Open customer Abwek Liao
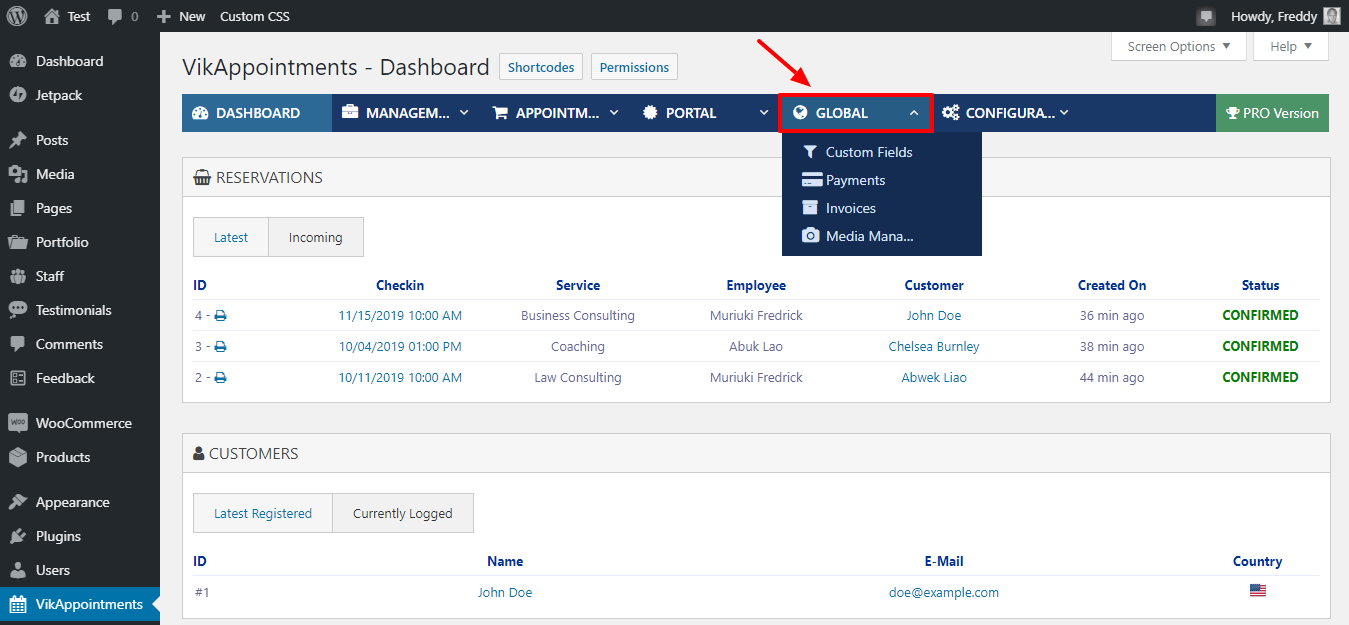 point(934,378)
